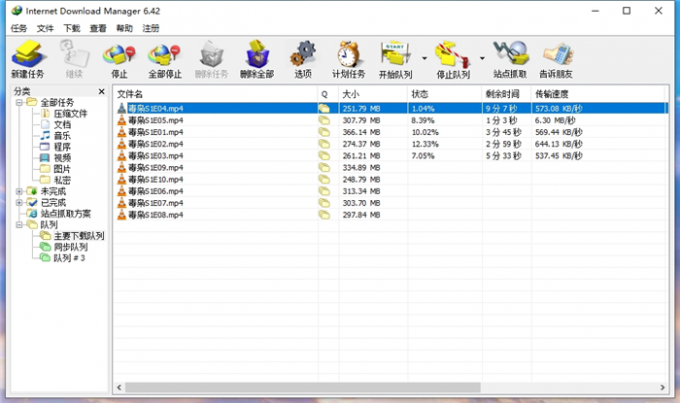Select the 毒枭S1E03.mp4 download row
The image size is (680, 403).
(391, 156)
